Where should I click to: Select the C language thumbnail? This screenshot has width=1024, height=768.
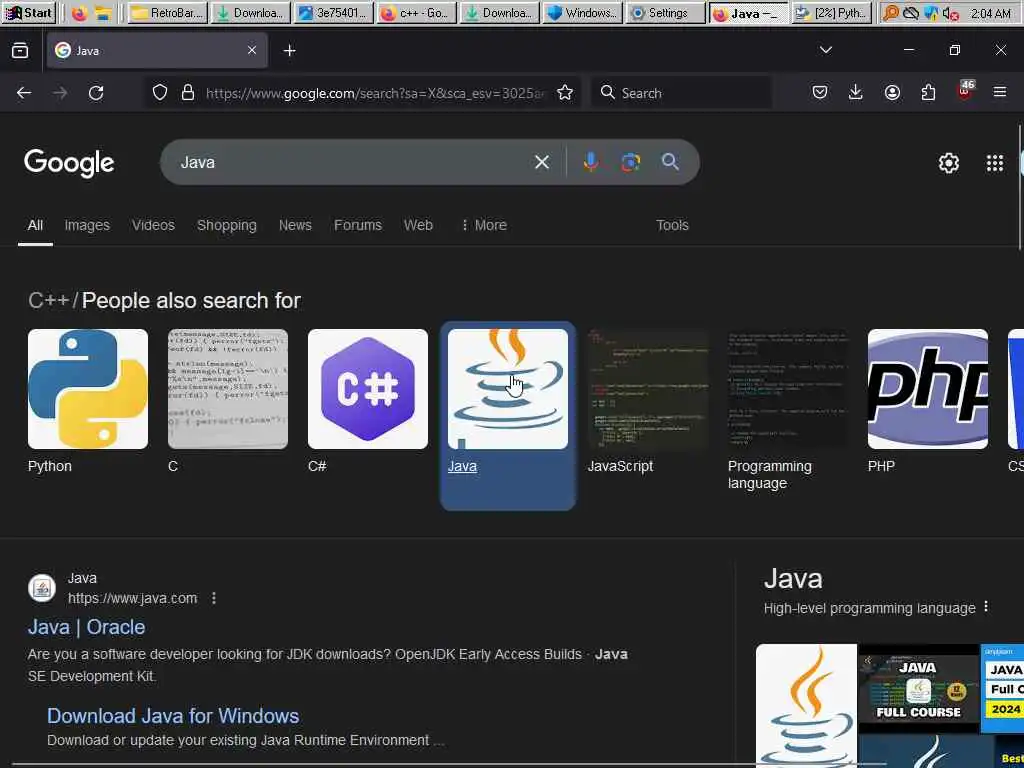click(228, 389)
